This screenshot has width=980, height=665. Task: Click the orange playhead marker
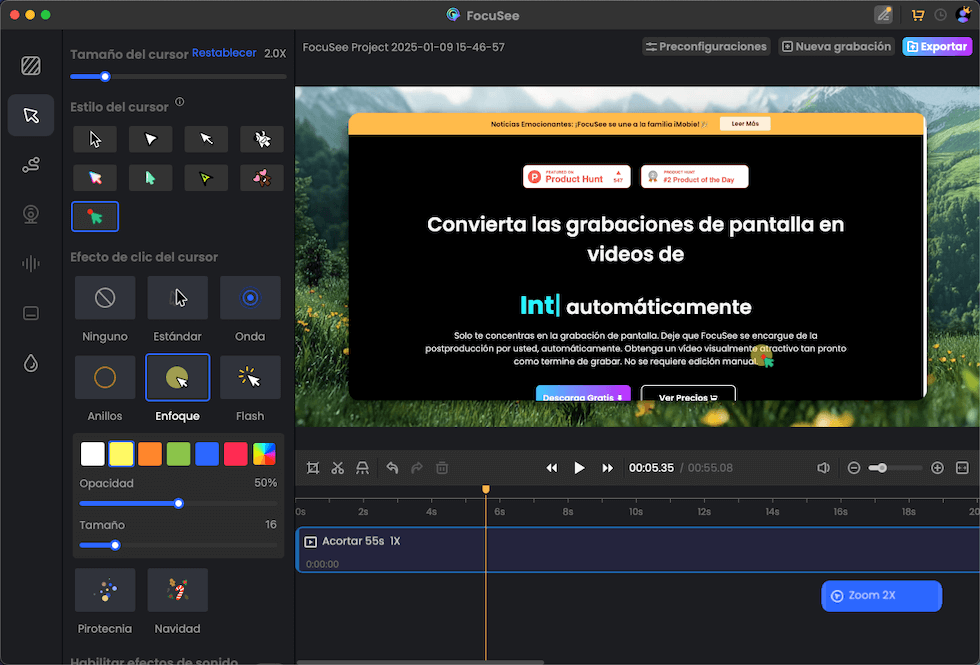[x=486, y=489]
